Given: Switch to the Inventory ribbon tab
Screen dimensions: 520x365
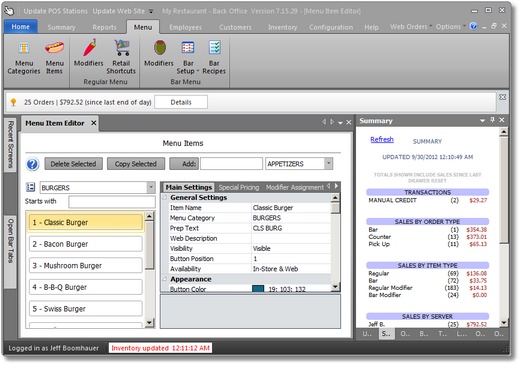Looking at the screenshot, I should [282, 27].
